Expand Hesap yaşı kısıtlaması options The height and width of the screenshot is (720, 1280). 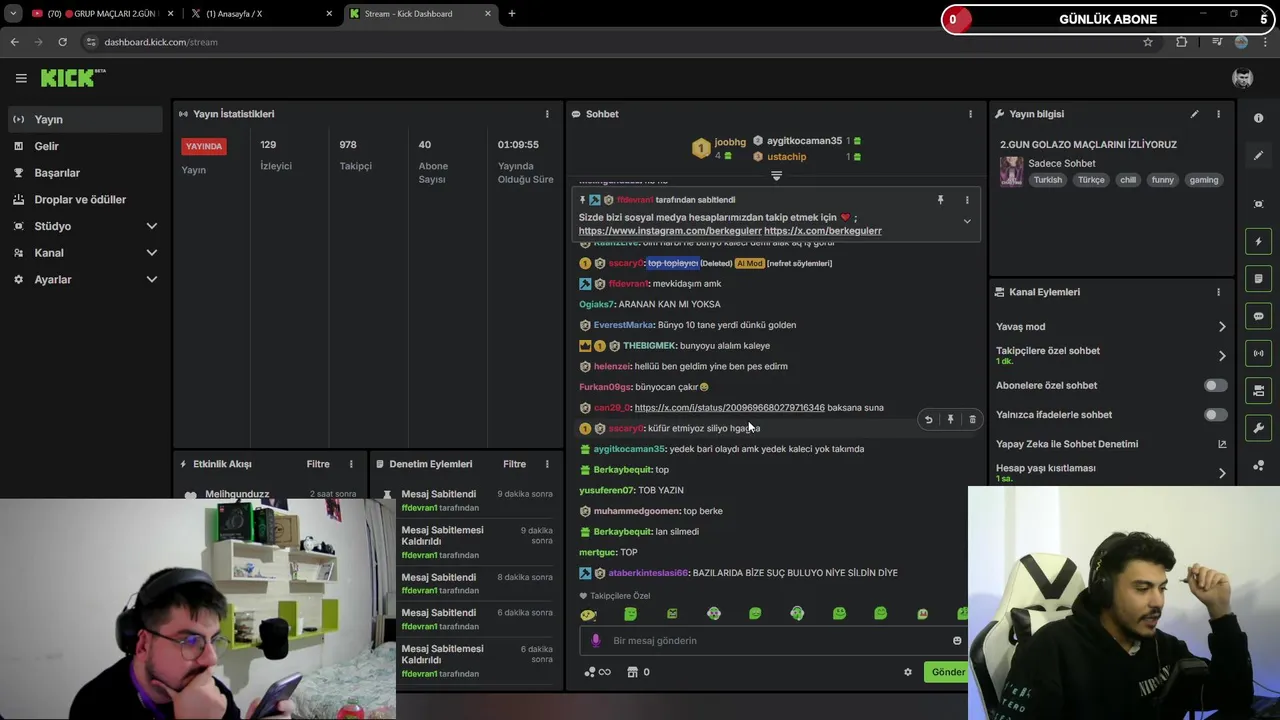[x=1222, y=473]
